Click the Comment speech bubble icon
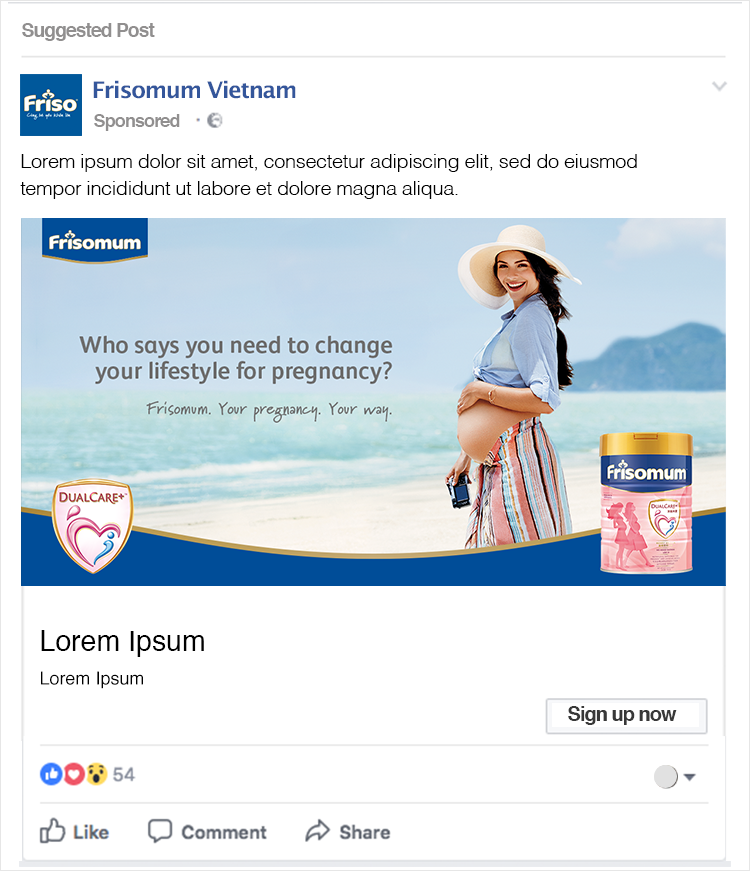 [160, 831]
